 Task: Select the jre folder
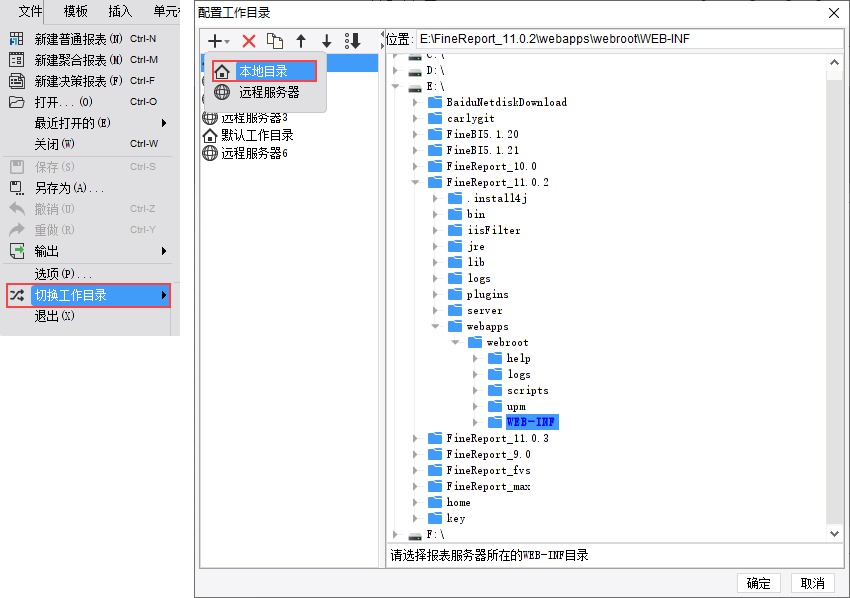(x=475, y=246)
